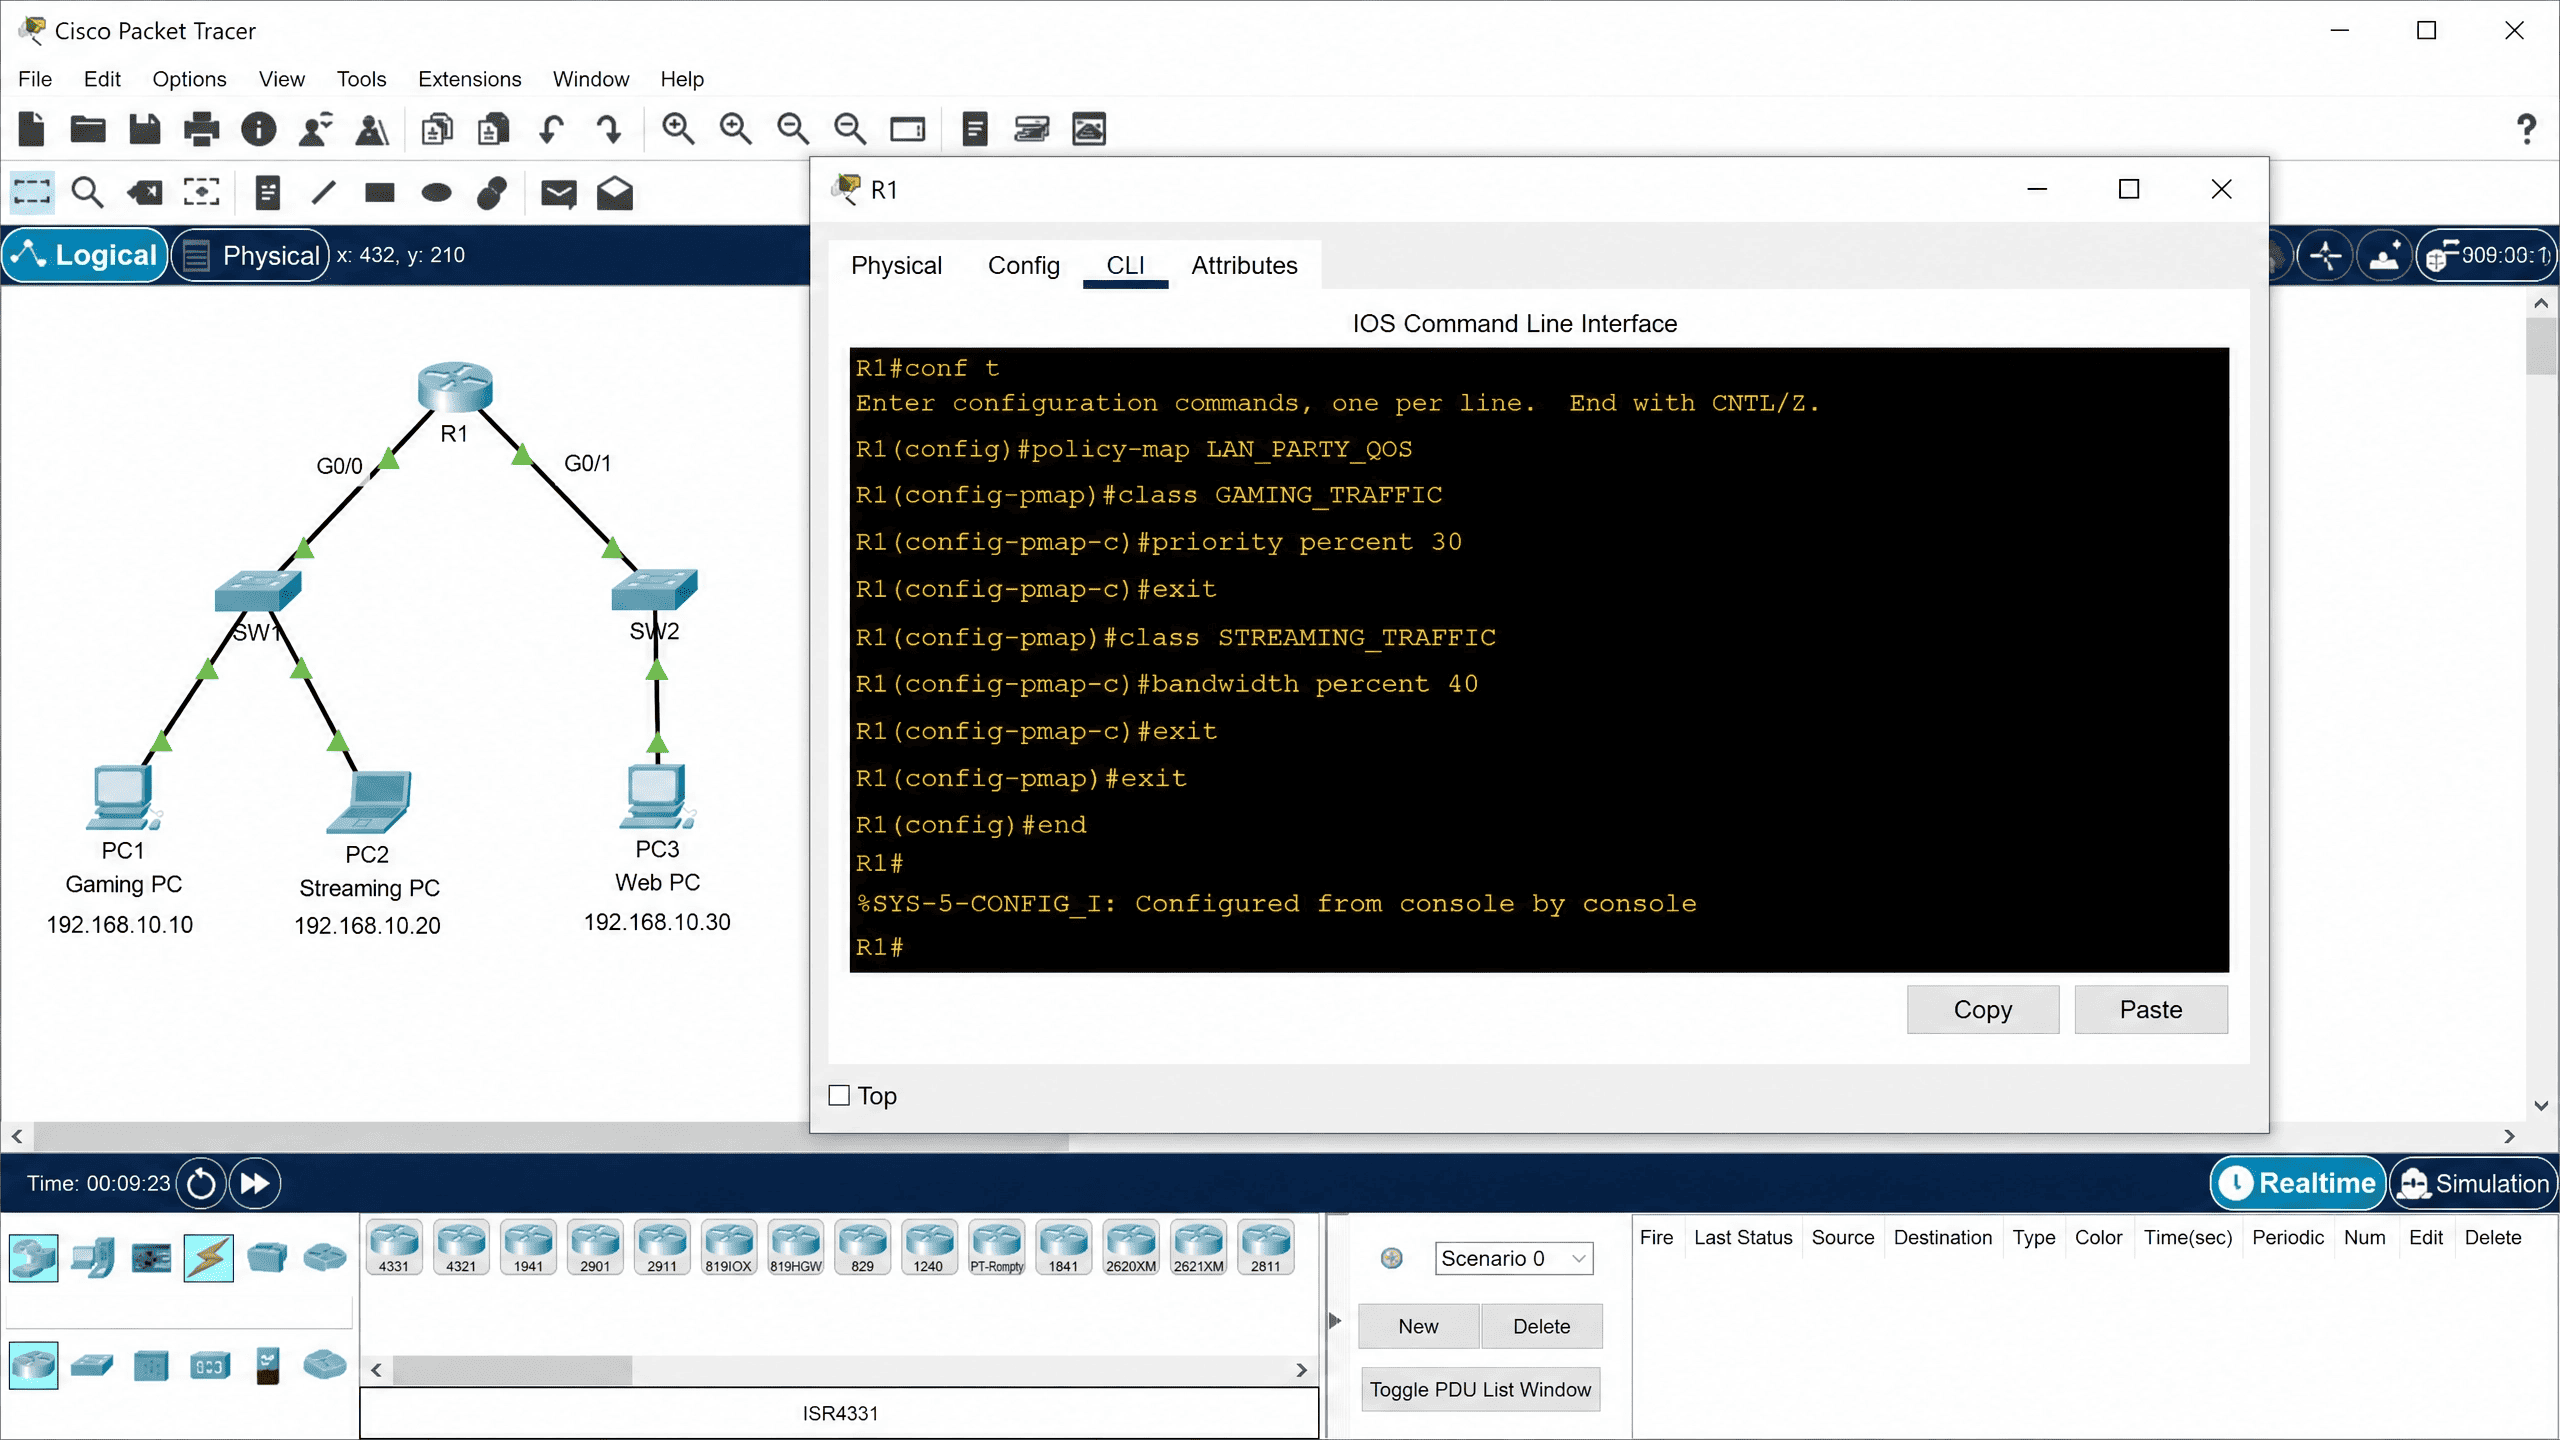
Task: Click Fast Forward Time button
Action: (255, 1183)
